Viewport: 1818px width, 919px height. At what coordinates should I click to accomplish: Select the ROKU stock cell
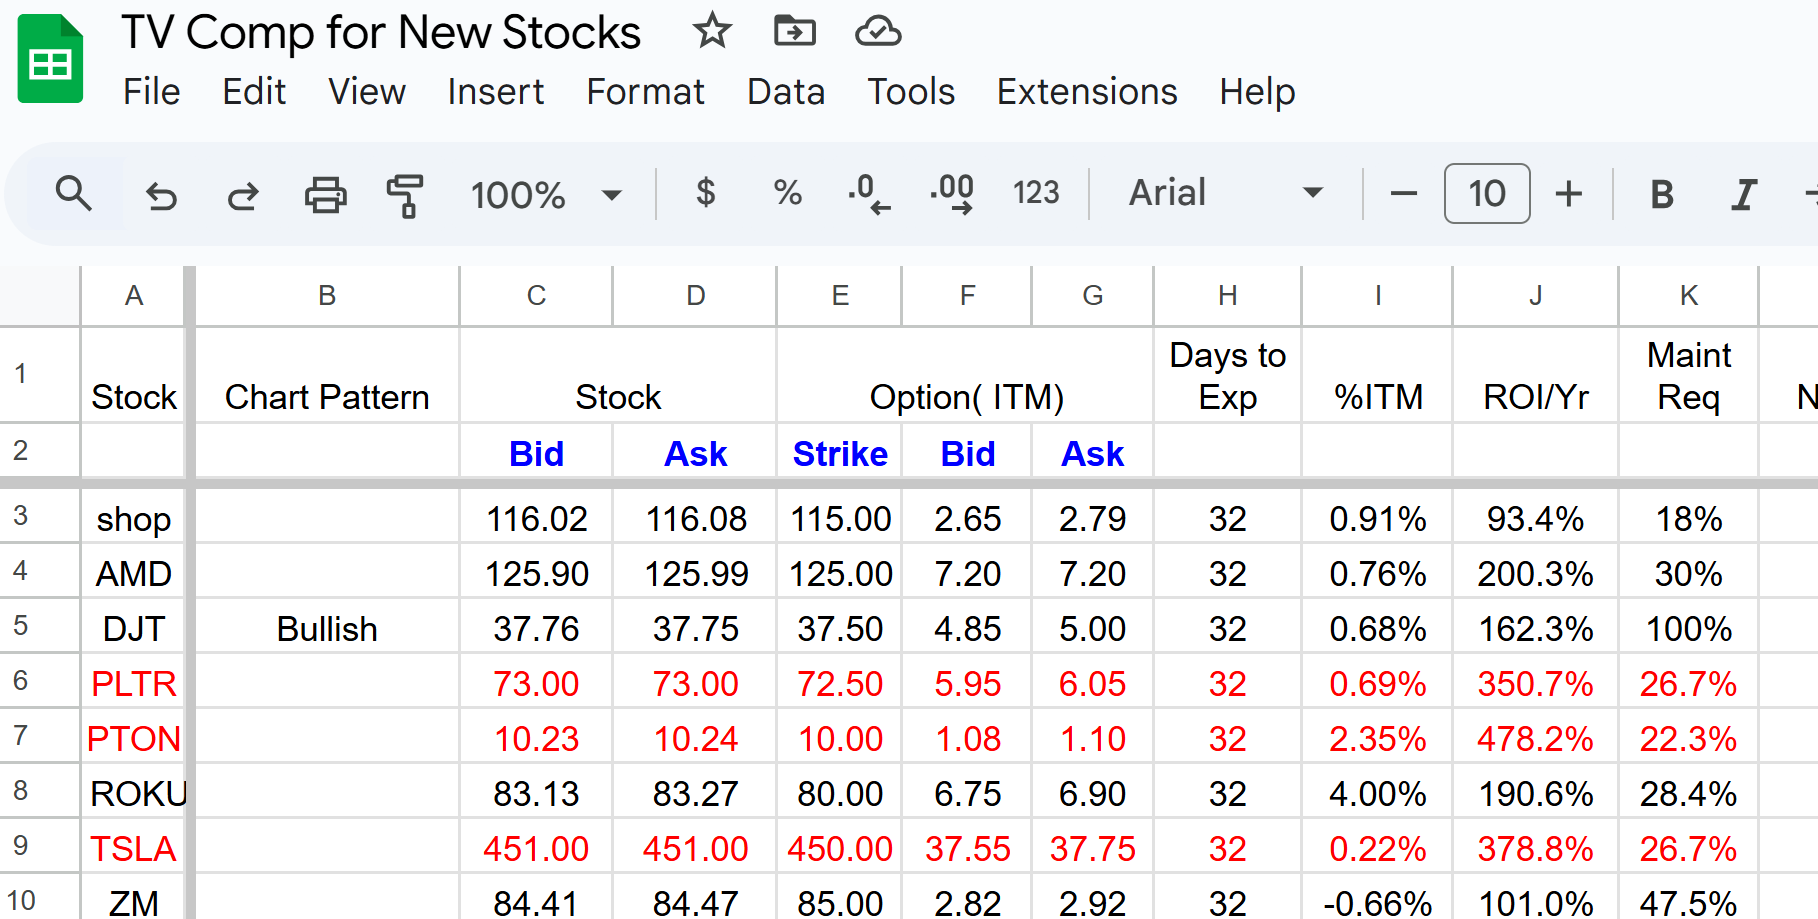click(x=133, y=793)
